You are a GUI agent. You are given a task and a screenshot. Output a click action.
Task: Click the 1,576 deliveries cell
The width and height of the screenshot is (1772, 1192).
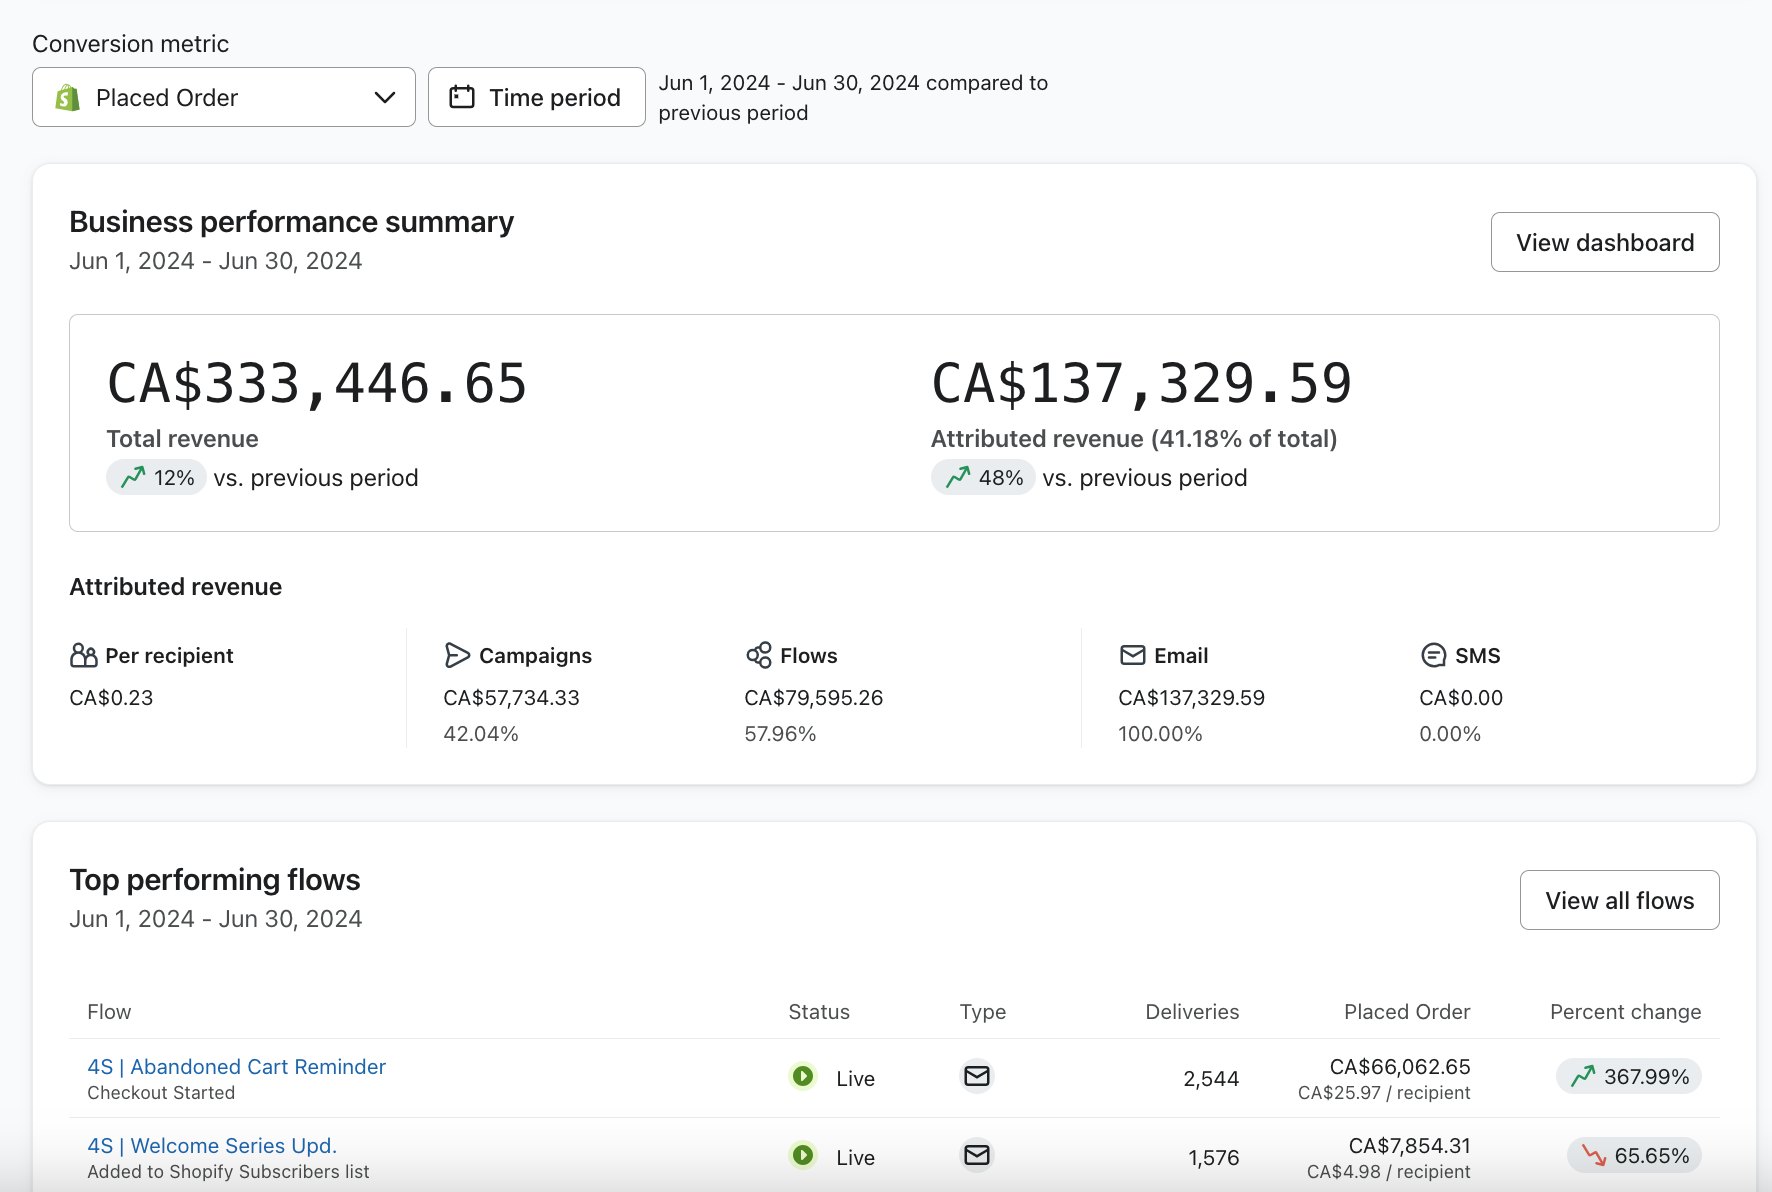click(1213, 1157)
